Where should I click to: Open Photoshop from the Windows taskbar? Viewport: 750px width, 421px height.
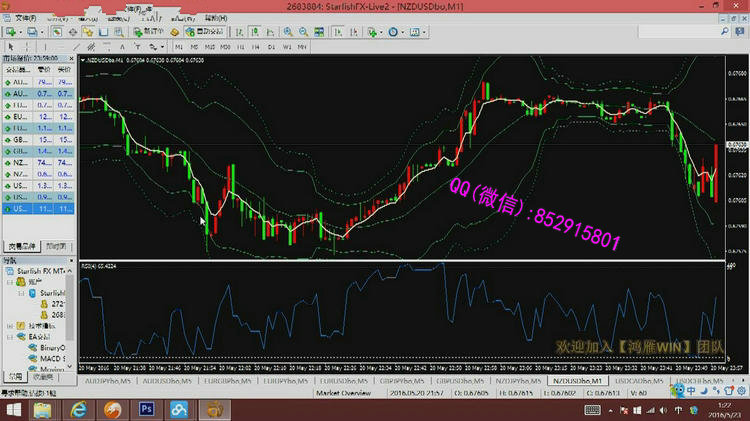[146, 408]
